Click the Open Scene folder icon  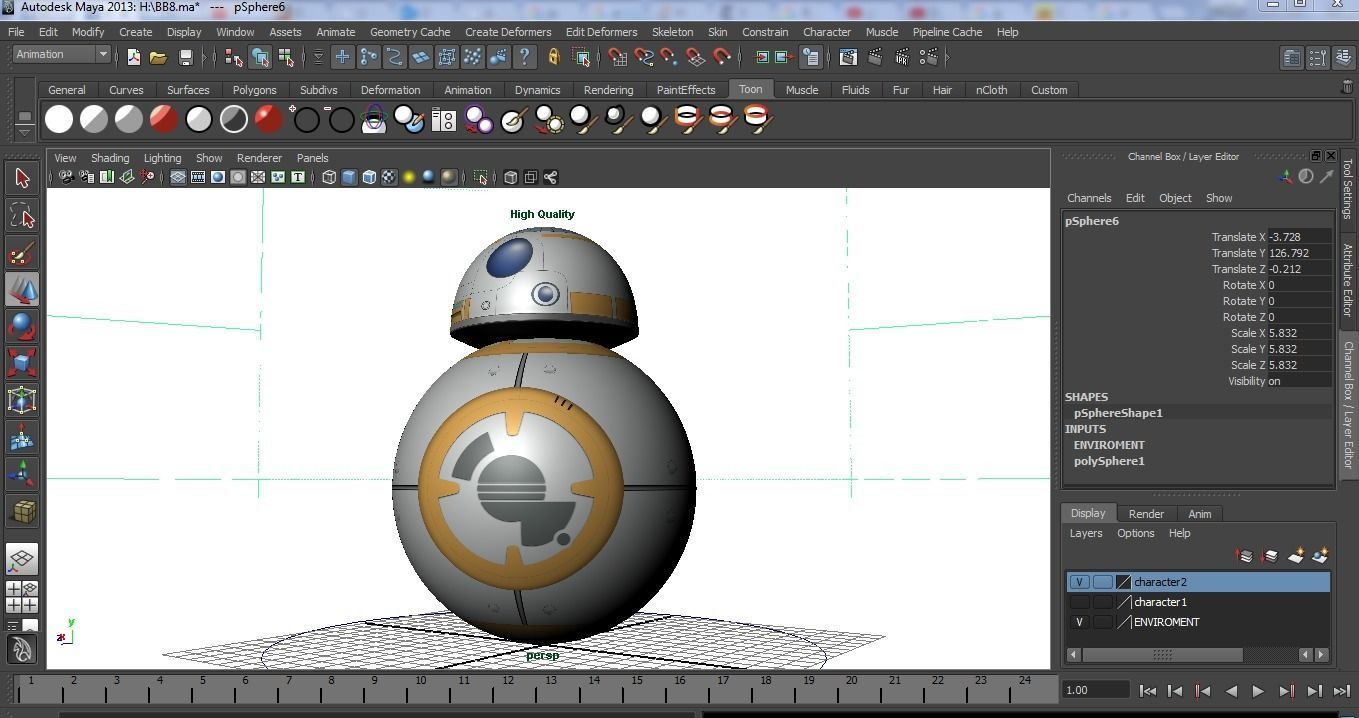[x=158, y=57]
